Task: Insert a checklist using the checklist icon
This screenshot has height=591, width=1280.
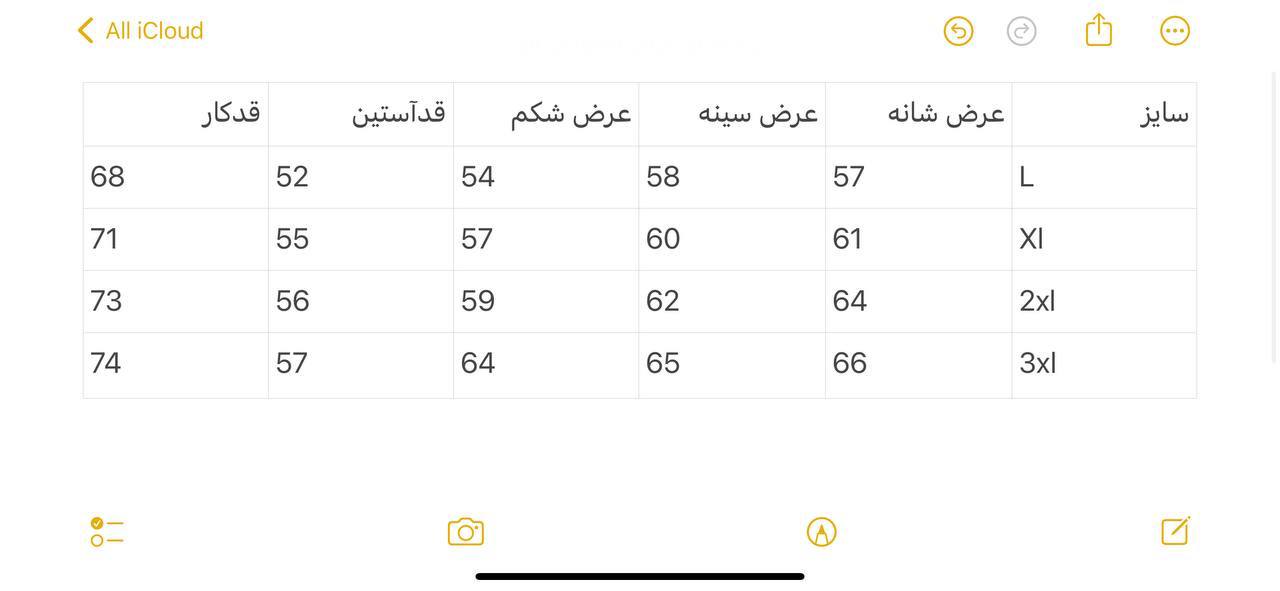Action: point(107,531)
